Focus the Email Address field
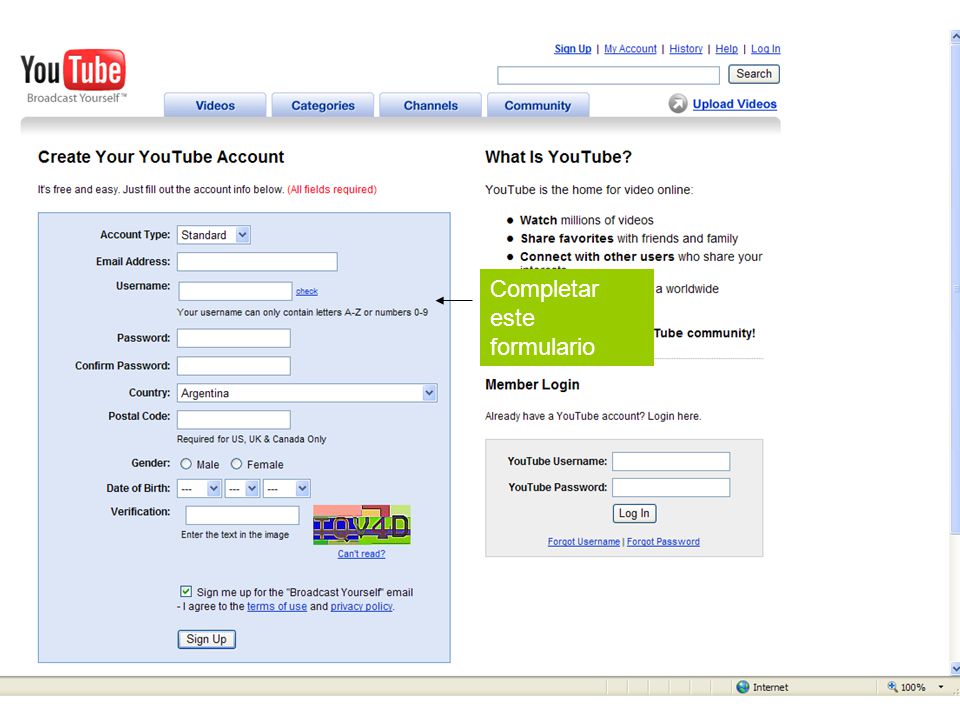This screenshot has height=720, width=960. tap(257, 261)
